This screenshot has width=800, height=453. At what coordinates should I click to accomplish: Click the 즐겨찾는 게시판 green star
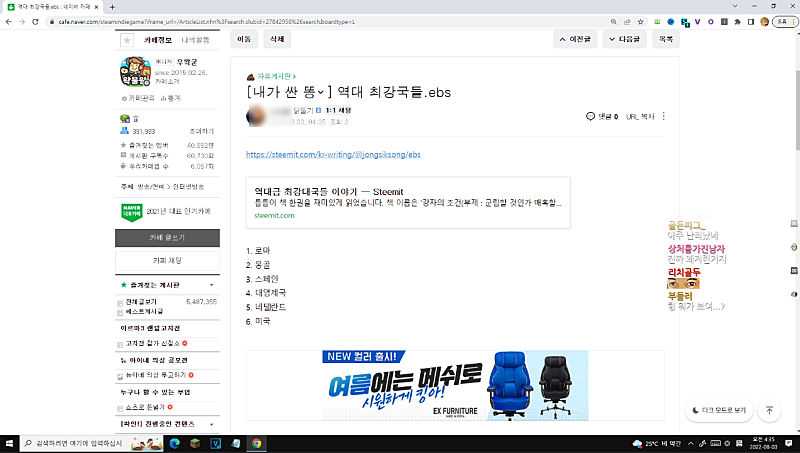pos(123,285)
